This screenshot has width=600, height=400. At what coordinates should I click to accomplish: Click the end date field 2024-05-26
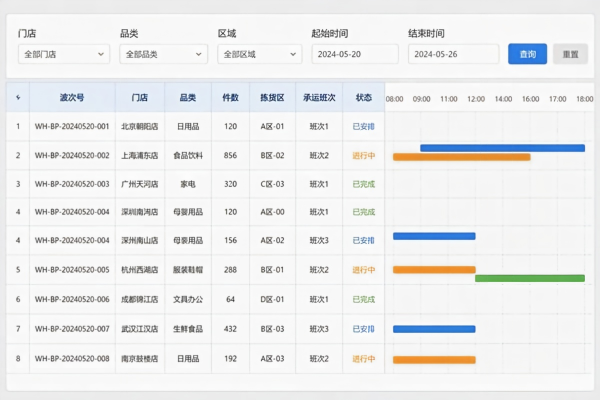453,54
